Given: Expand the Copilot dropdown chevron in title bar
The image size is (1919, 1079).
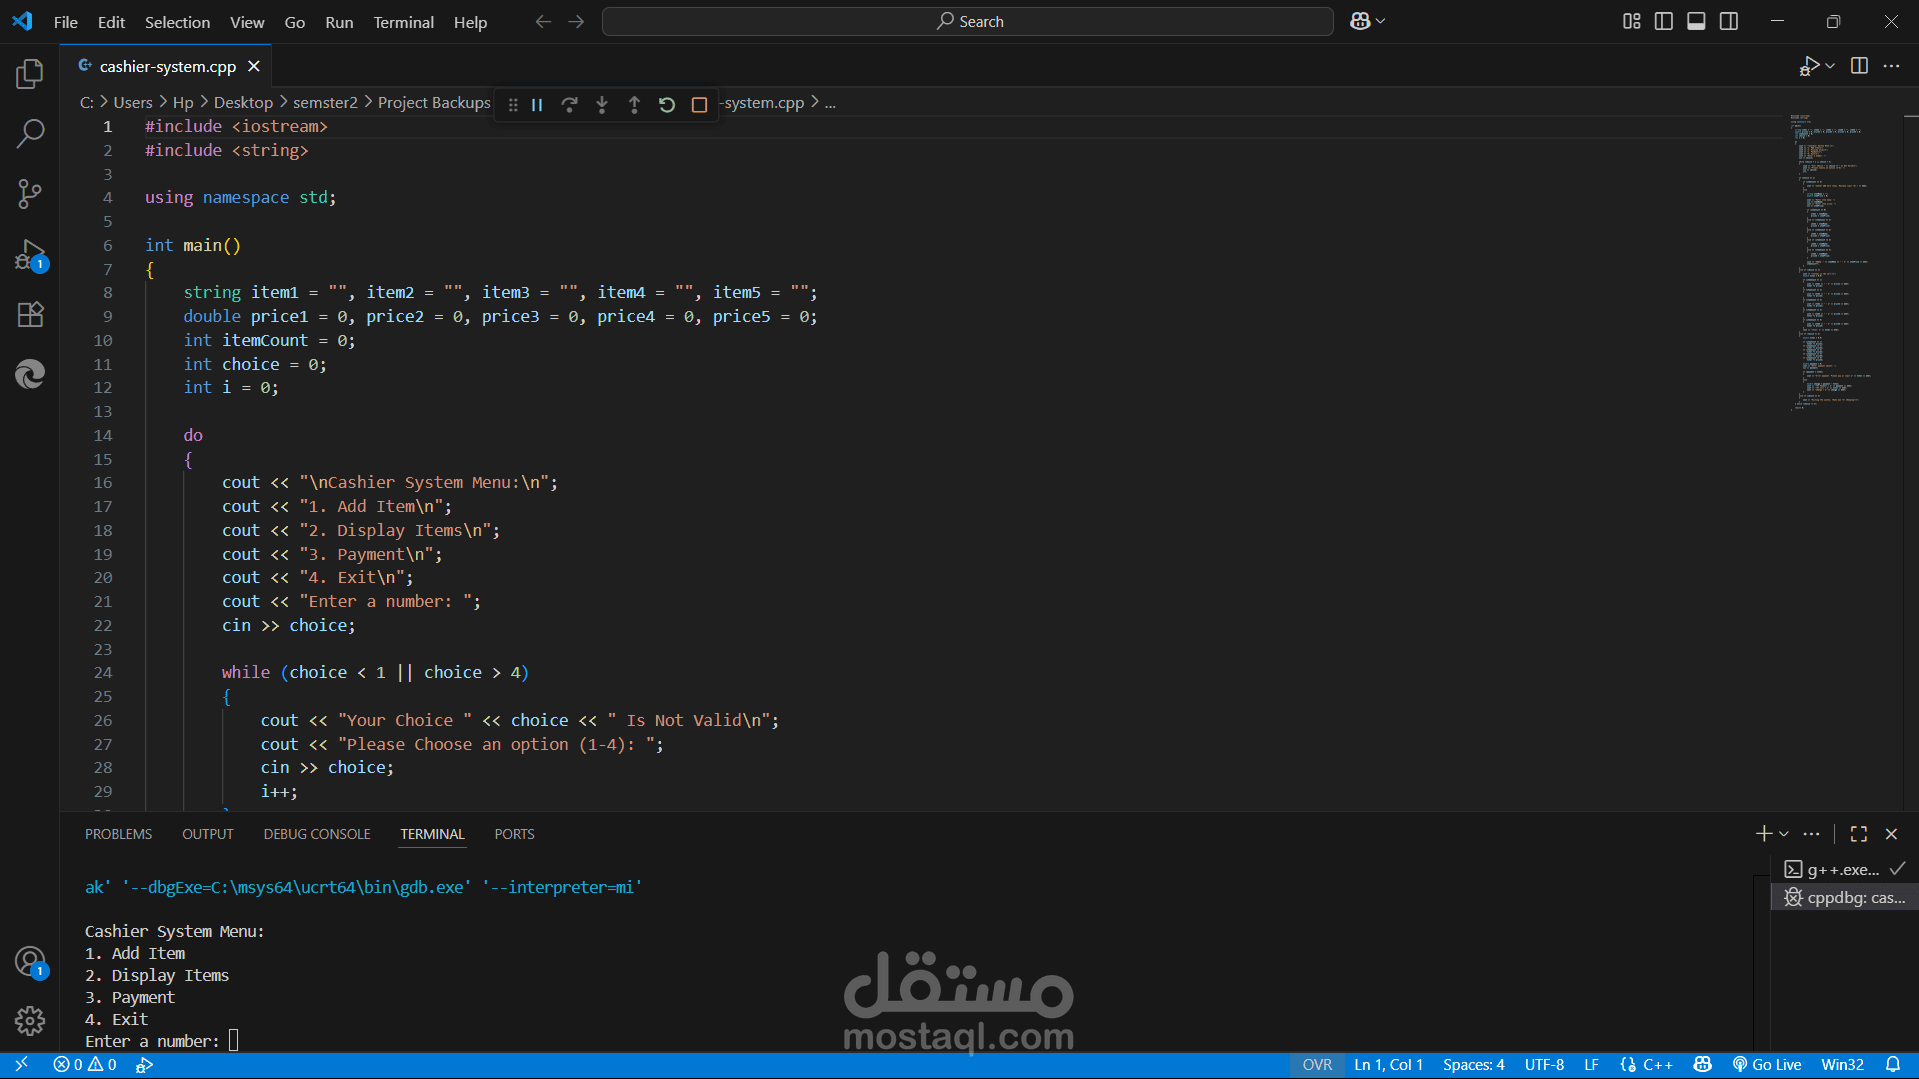Looking at the screenshot, I should [x=1381, y=21].
